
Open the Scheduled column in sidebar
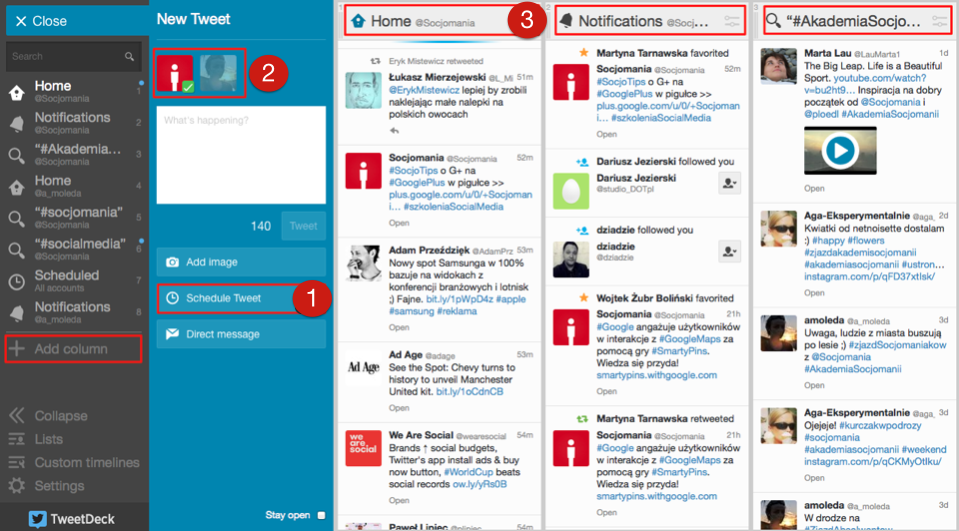point(73,281)
